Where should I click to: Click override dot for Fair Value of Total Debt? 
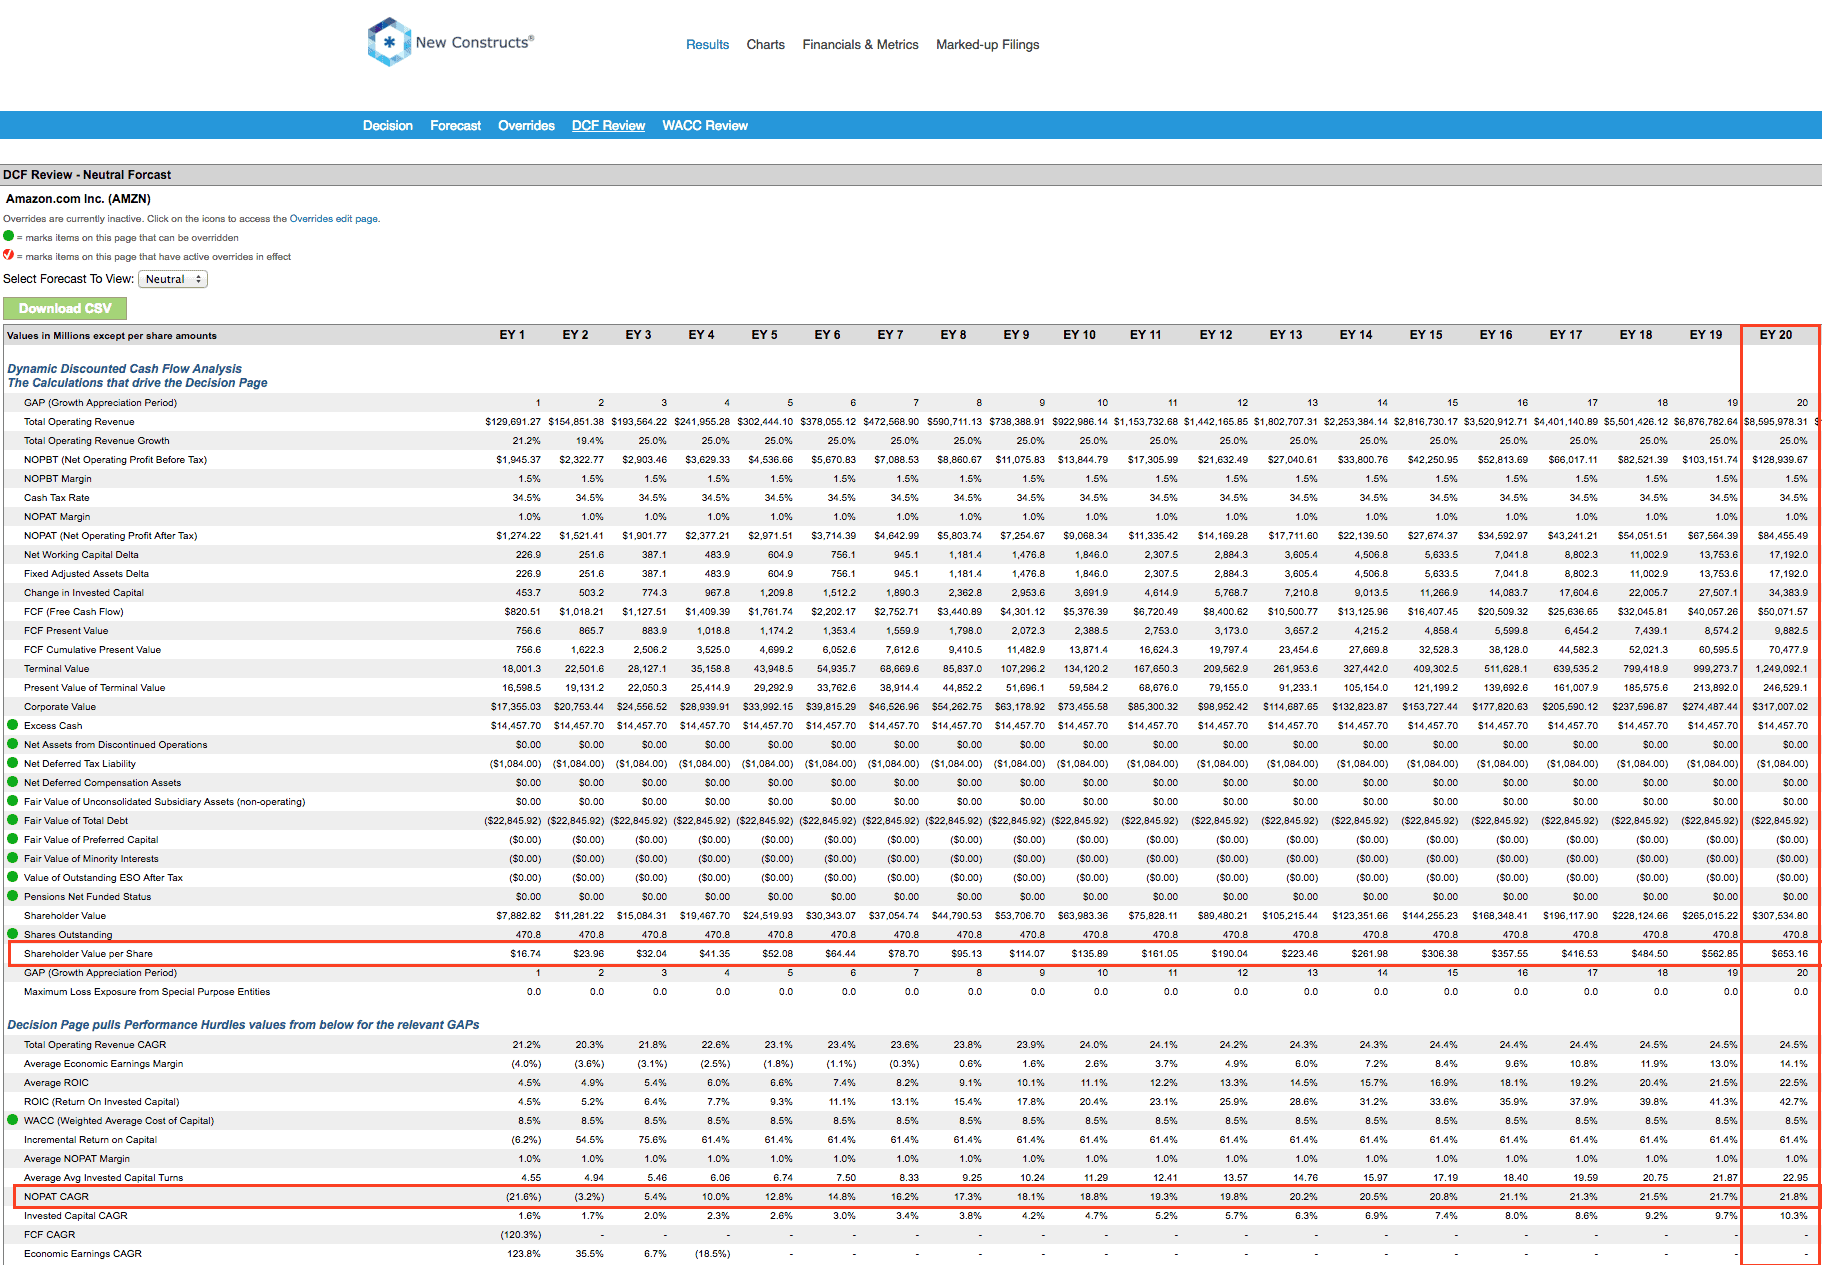click(13, 820)
